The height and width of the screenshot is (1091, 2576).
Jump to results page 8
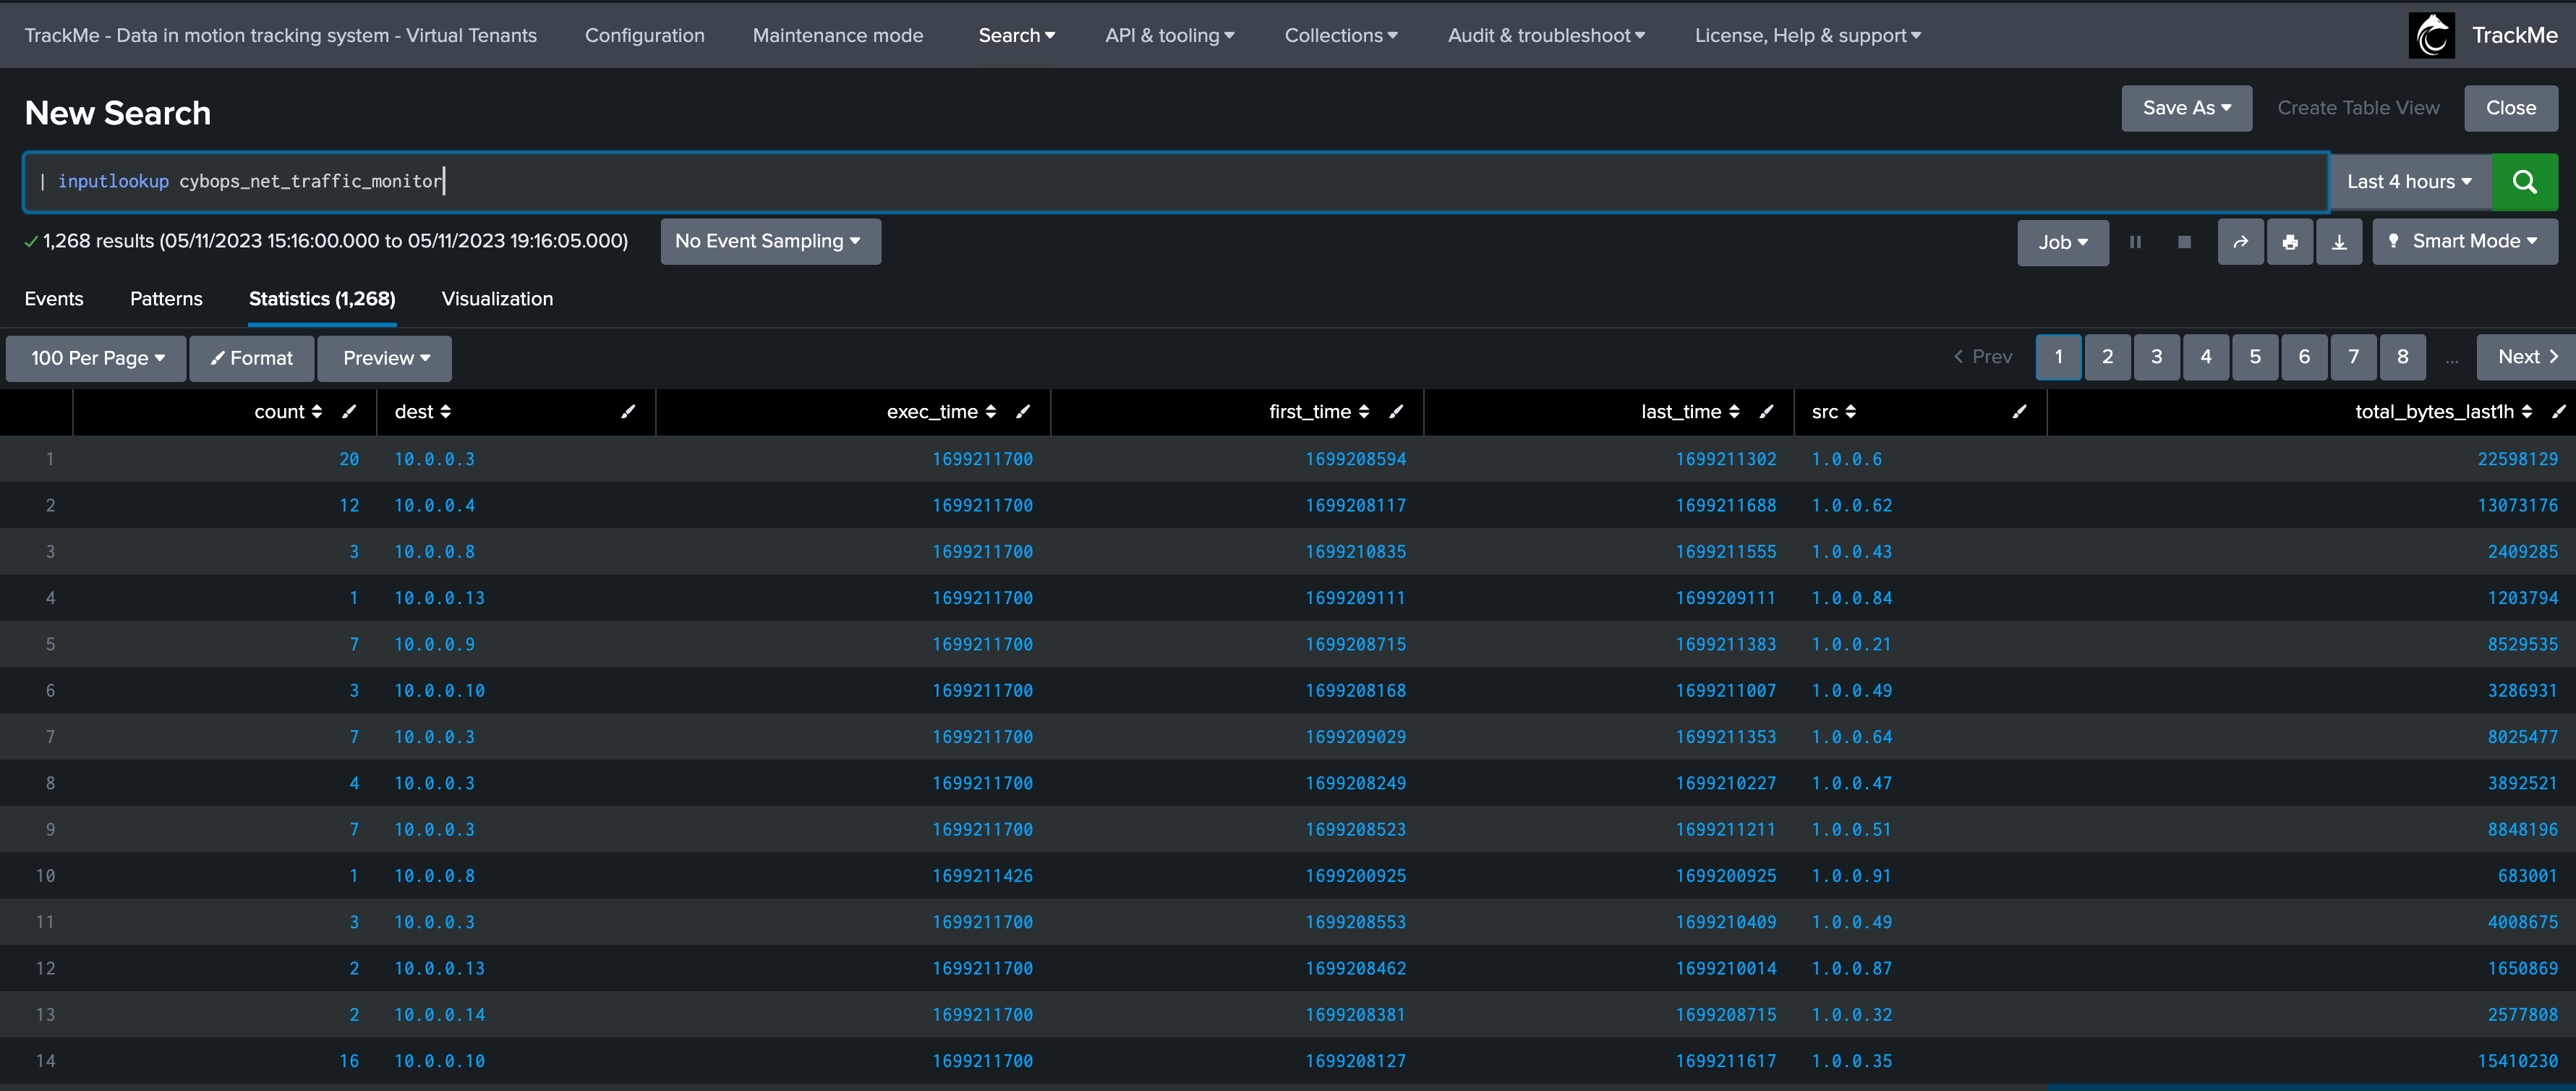tap(2402, 357)
